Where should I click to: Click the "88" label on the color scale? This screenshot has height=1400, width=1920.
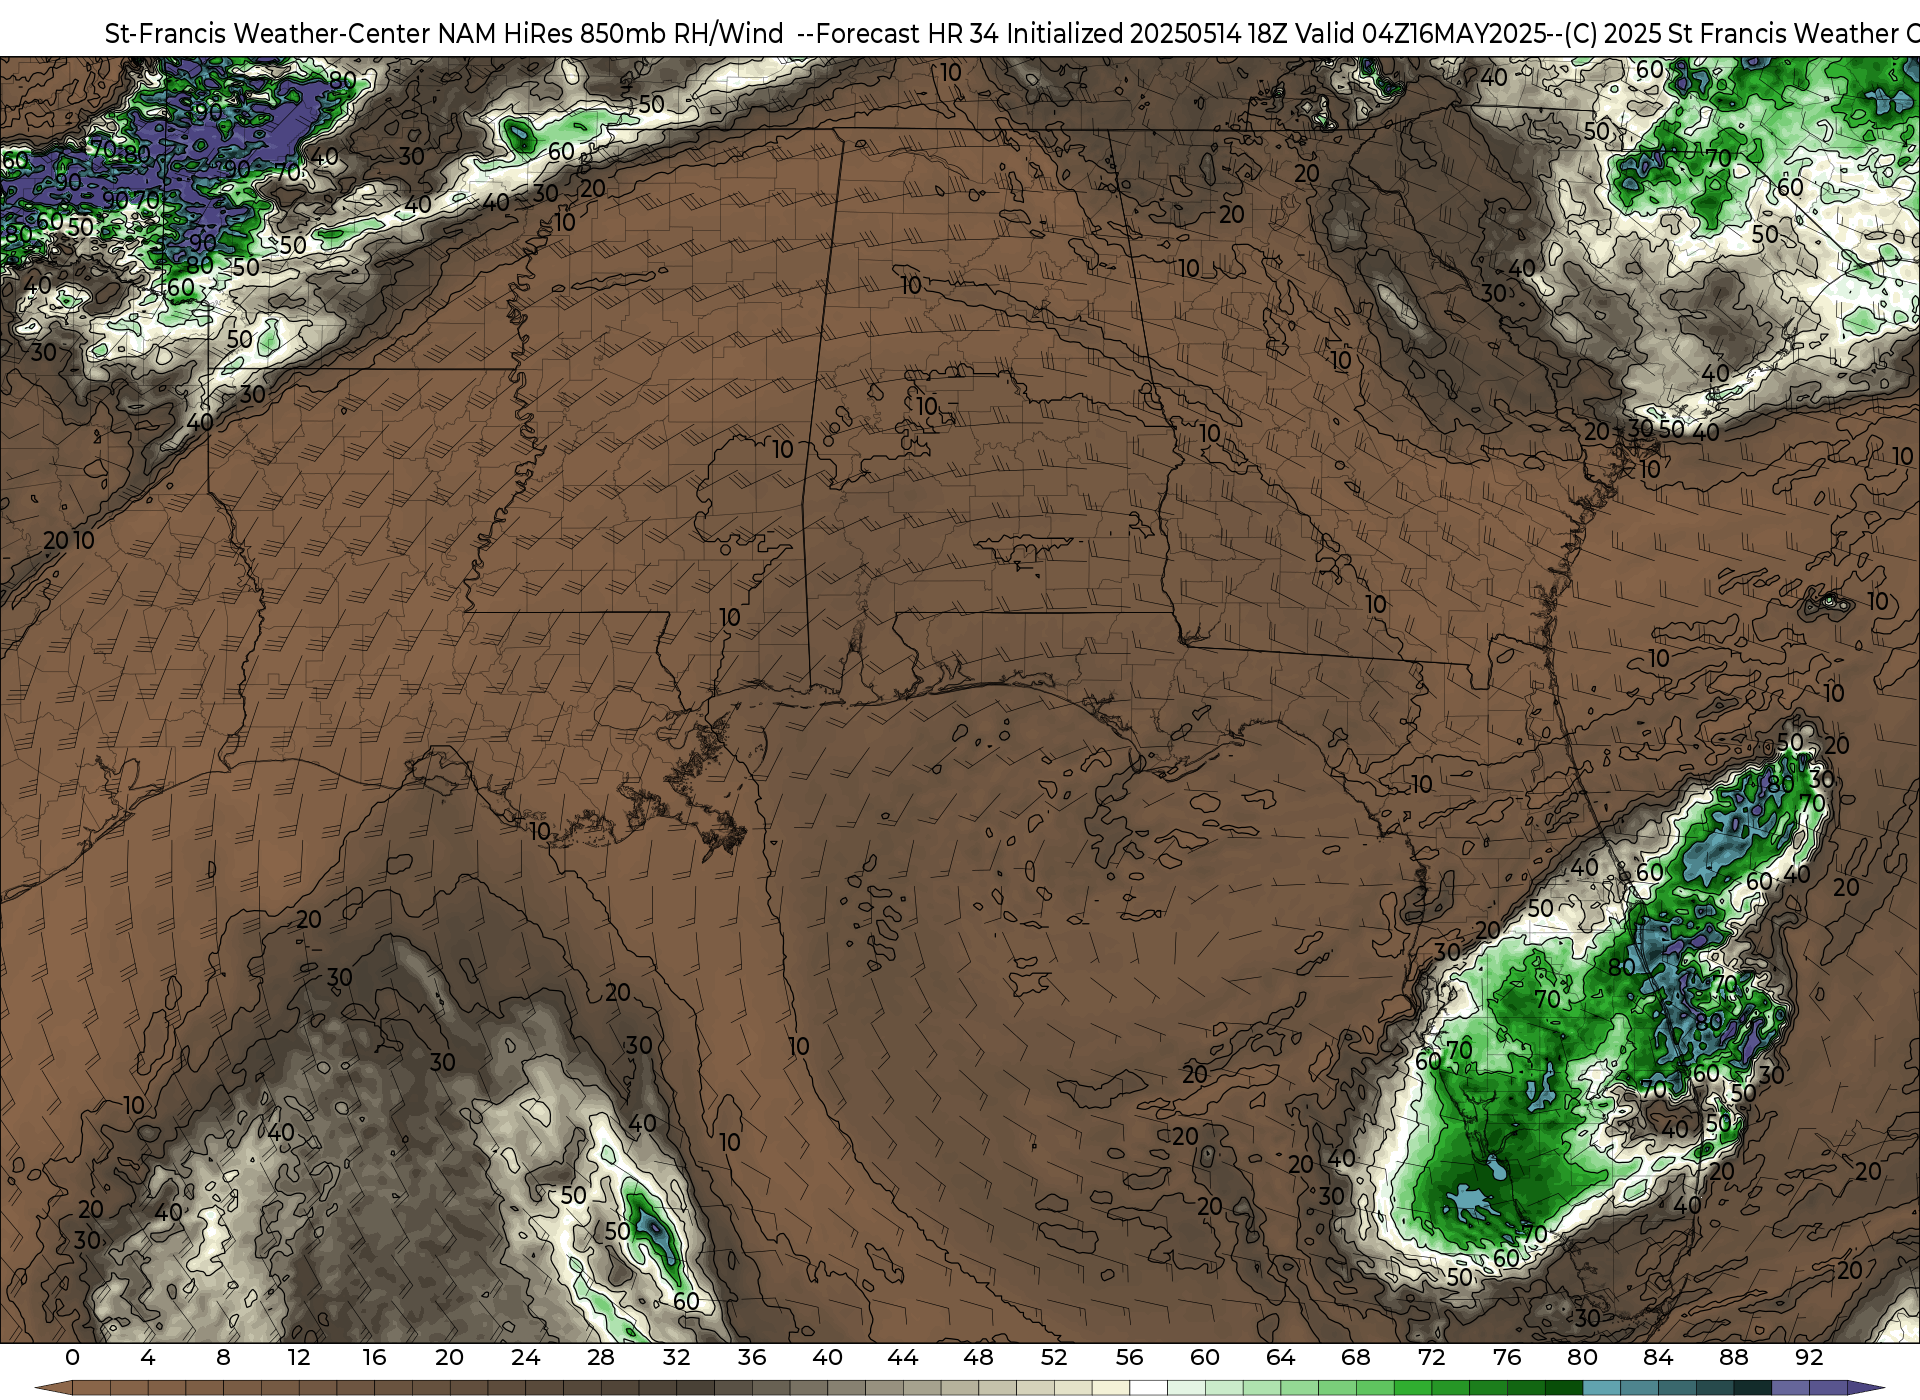[1734, 1358]
